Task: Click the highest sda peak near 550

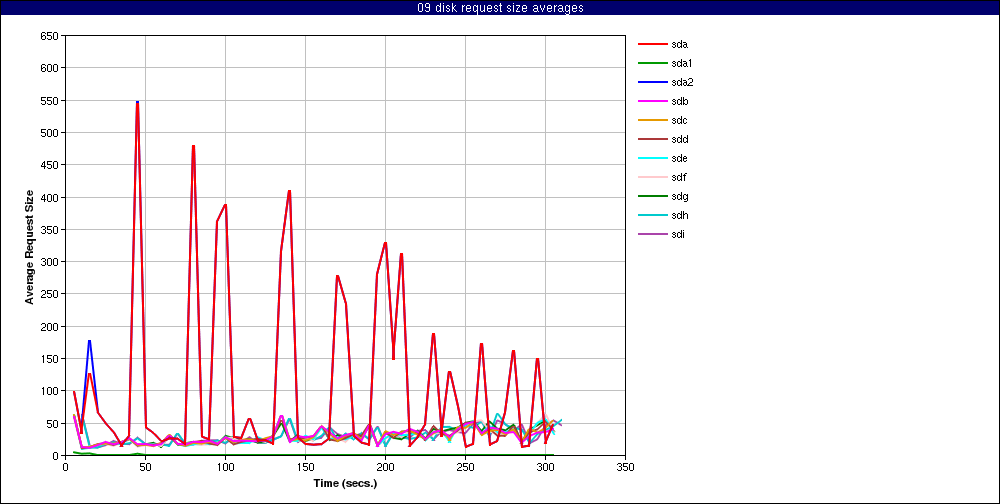Action: [x=137, y=102]
